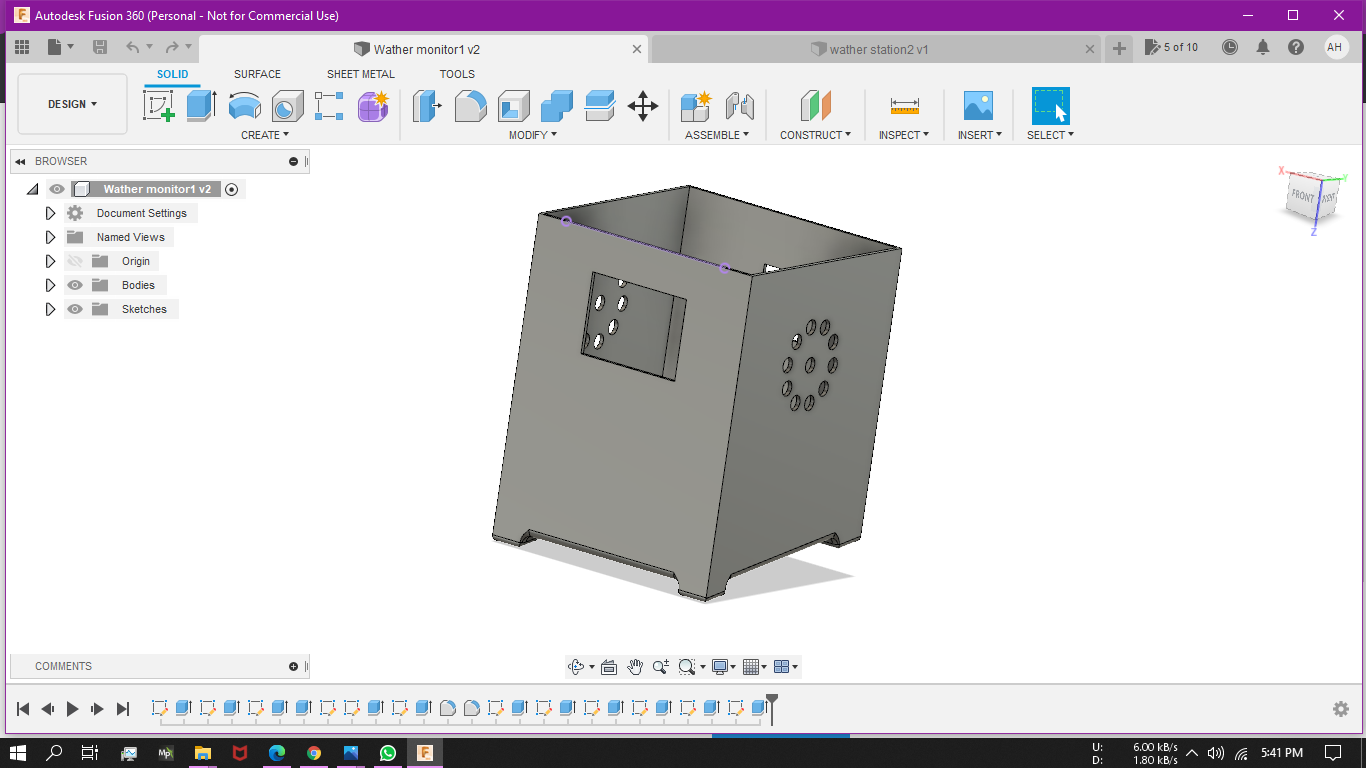The height and width of the screenshot is (768, 1366).
Task: Hide the Bodies folder visibility eye
Action: (x=75, y=285)
